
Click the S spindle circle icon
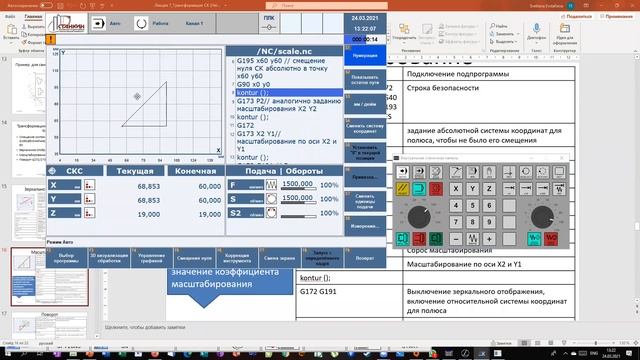[271, 199]
